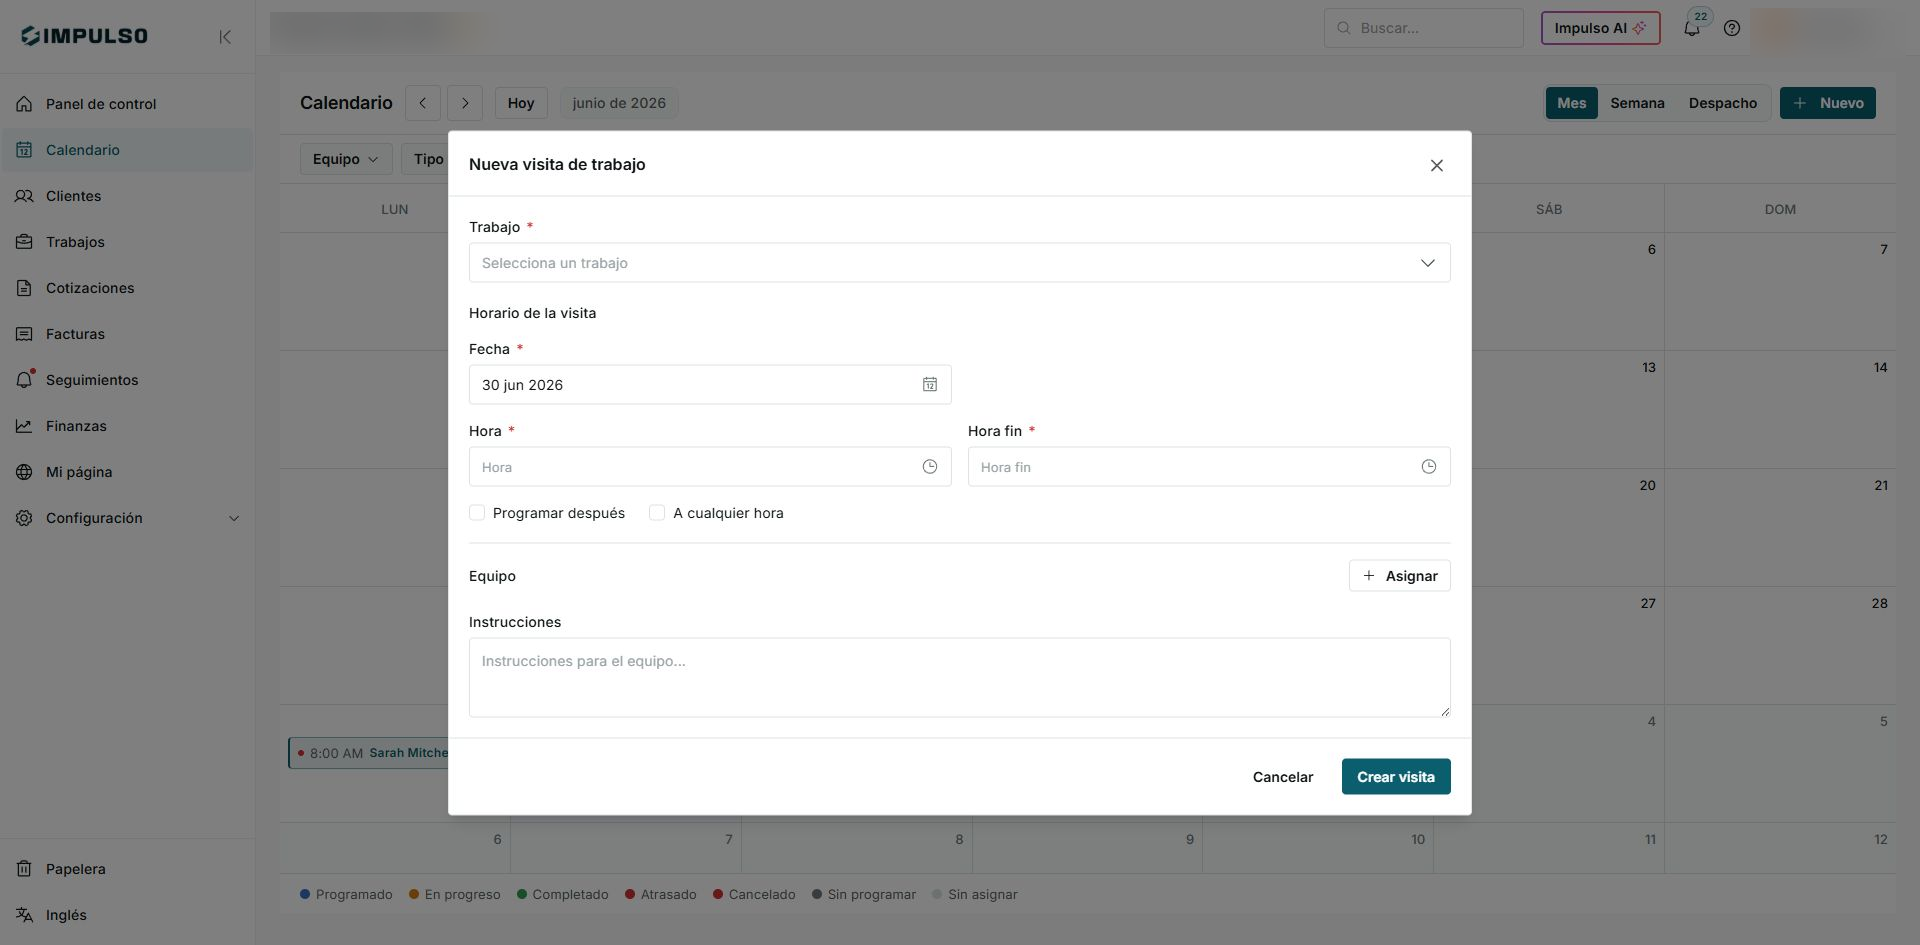Click the Sin programar legend entry
The height and width of the screenshot is (945, 1920).
coord(864,894)
